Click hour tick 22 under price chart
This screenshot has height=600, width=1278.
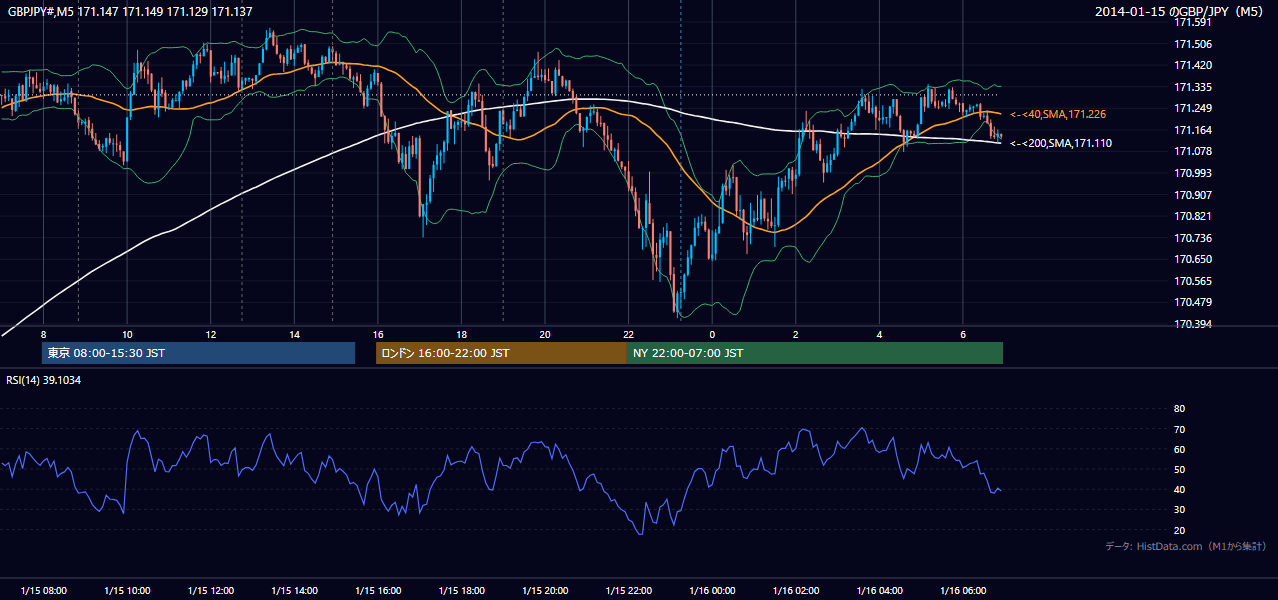click(629, 334)
